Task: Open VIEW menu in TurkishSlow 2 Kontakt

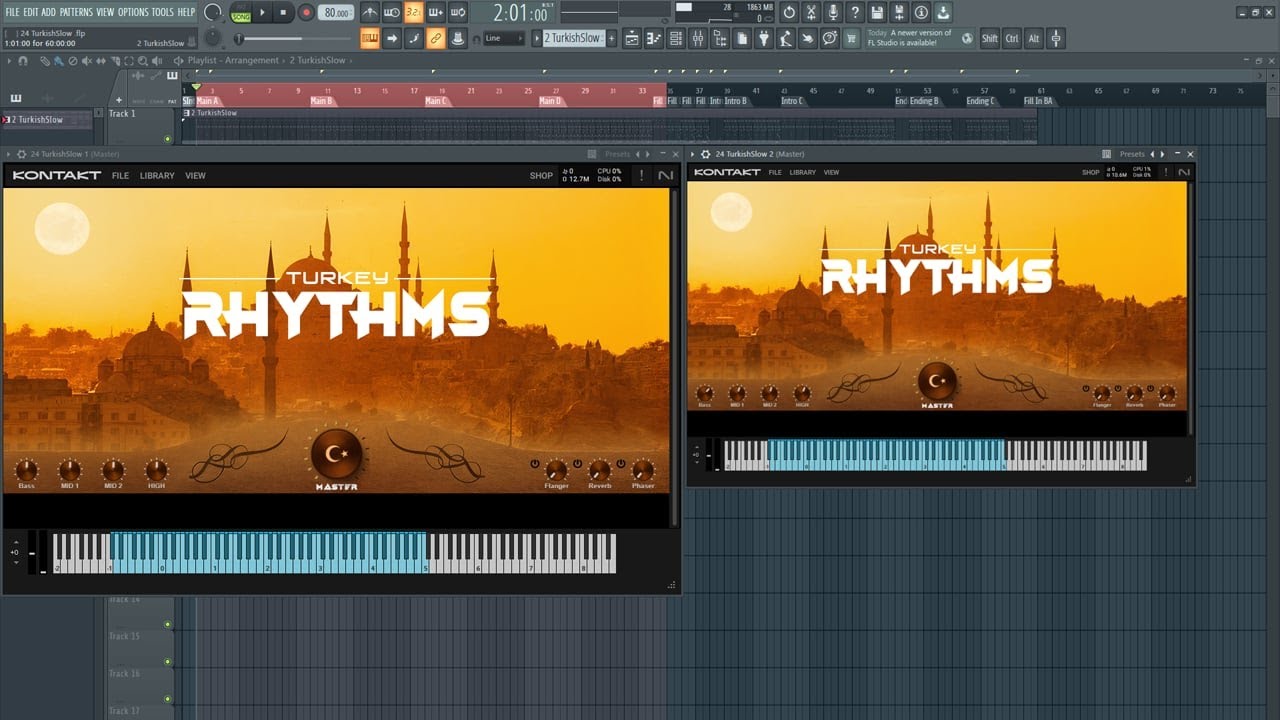Action: coord(831,172)
